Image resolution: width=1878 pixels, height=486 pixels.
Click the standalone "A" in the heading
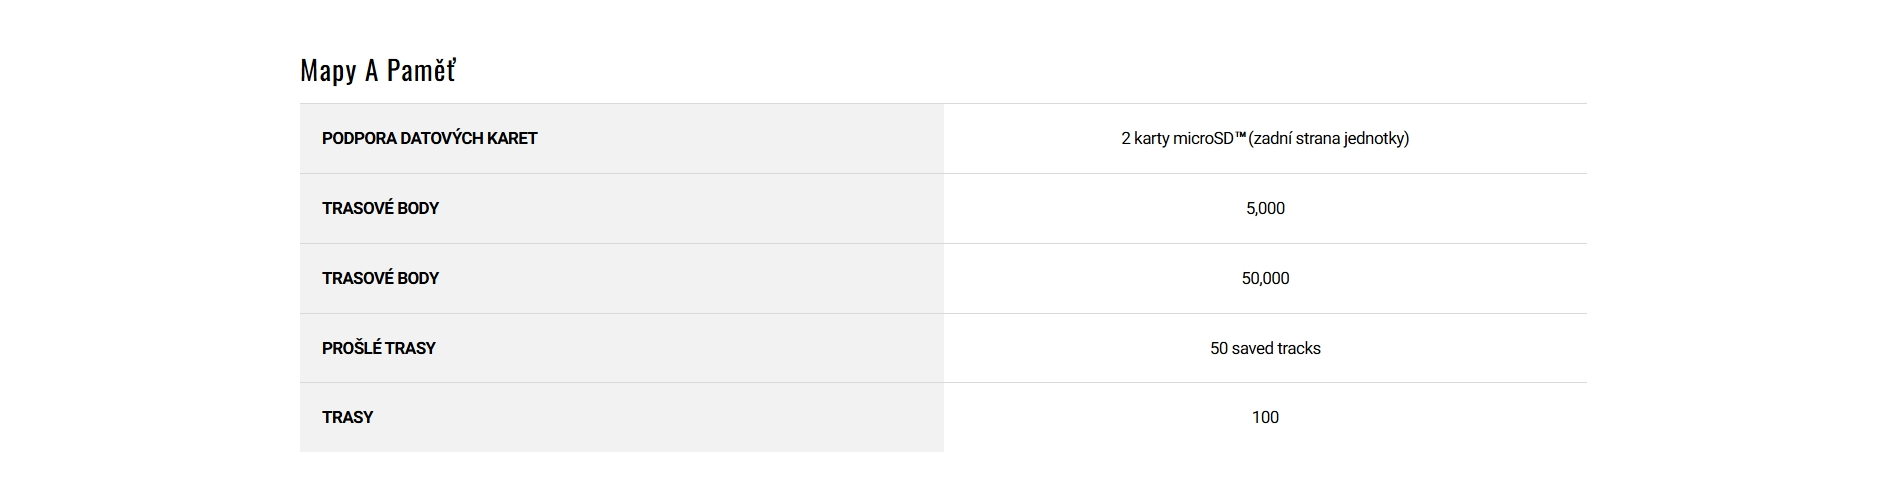point(371,71)
